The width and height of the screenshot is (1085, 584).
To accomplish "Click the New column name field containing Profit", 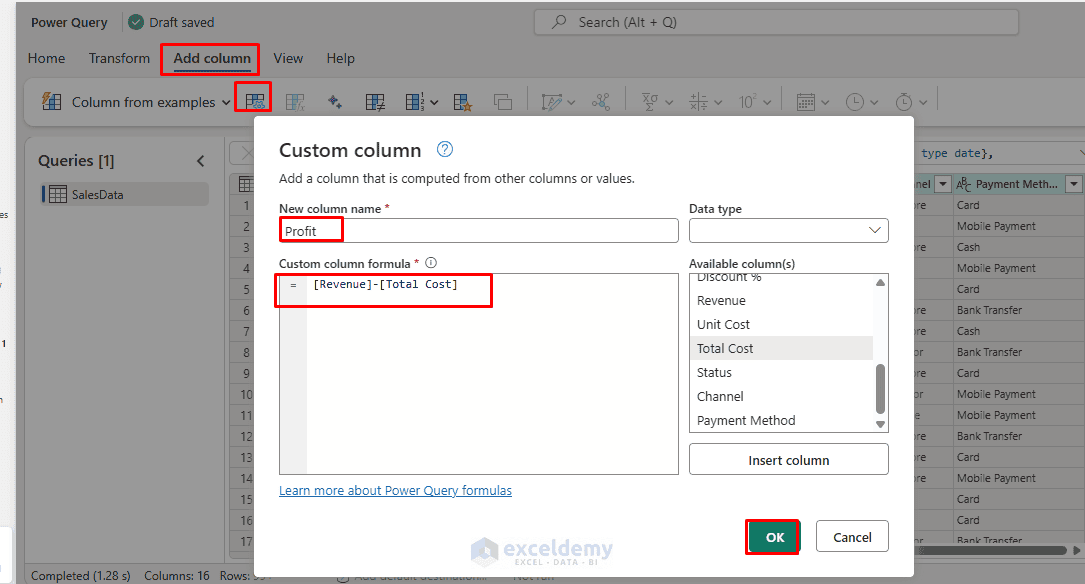I will 479,230.
